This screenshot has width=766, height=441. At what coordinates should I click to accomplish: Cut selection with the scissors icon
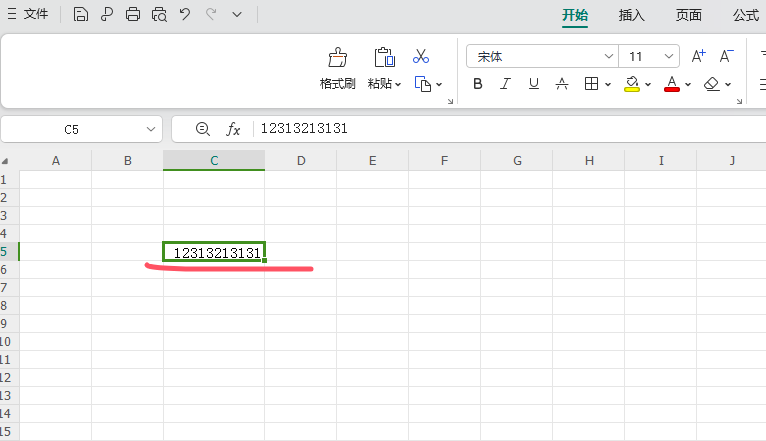(421, 56)
